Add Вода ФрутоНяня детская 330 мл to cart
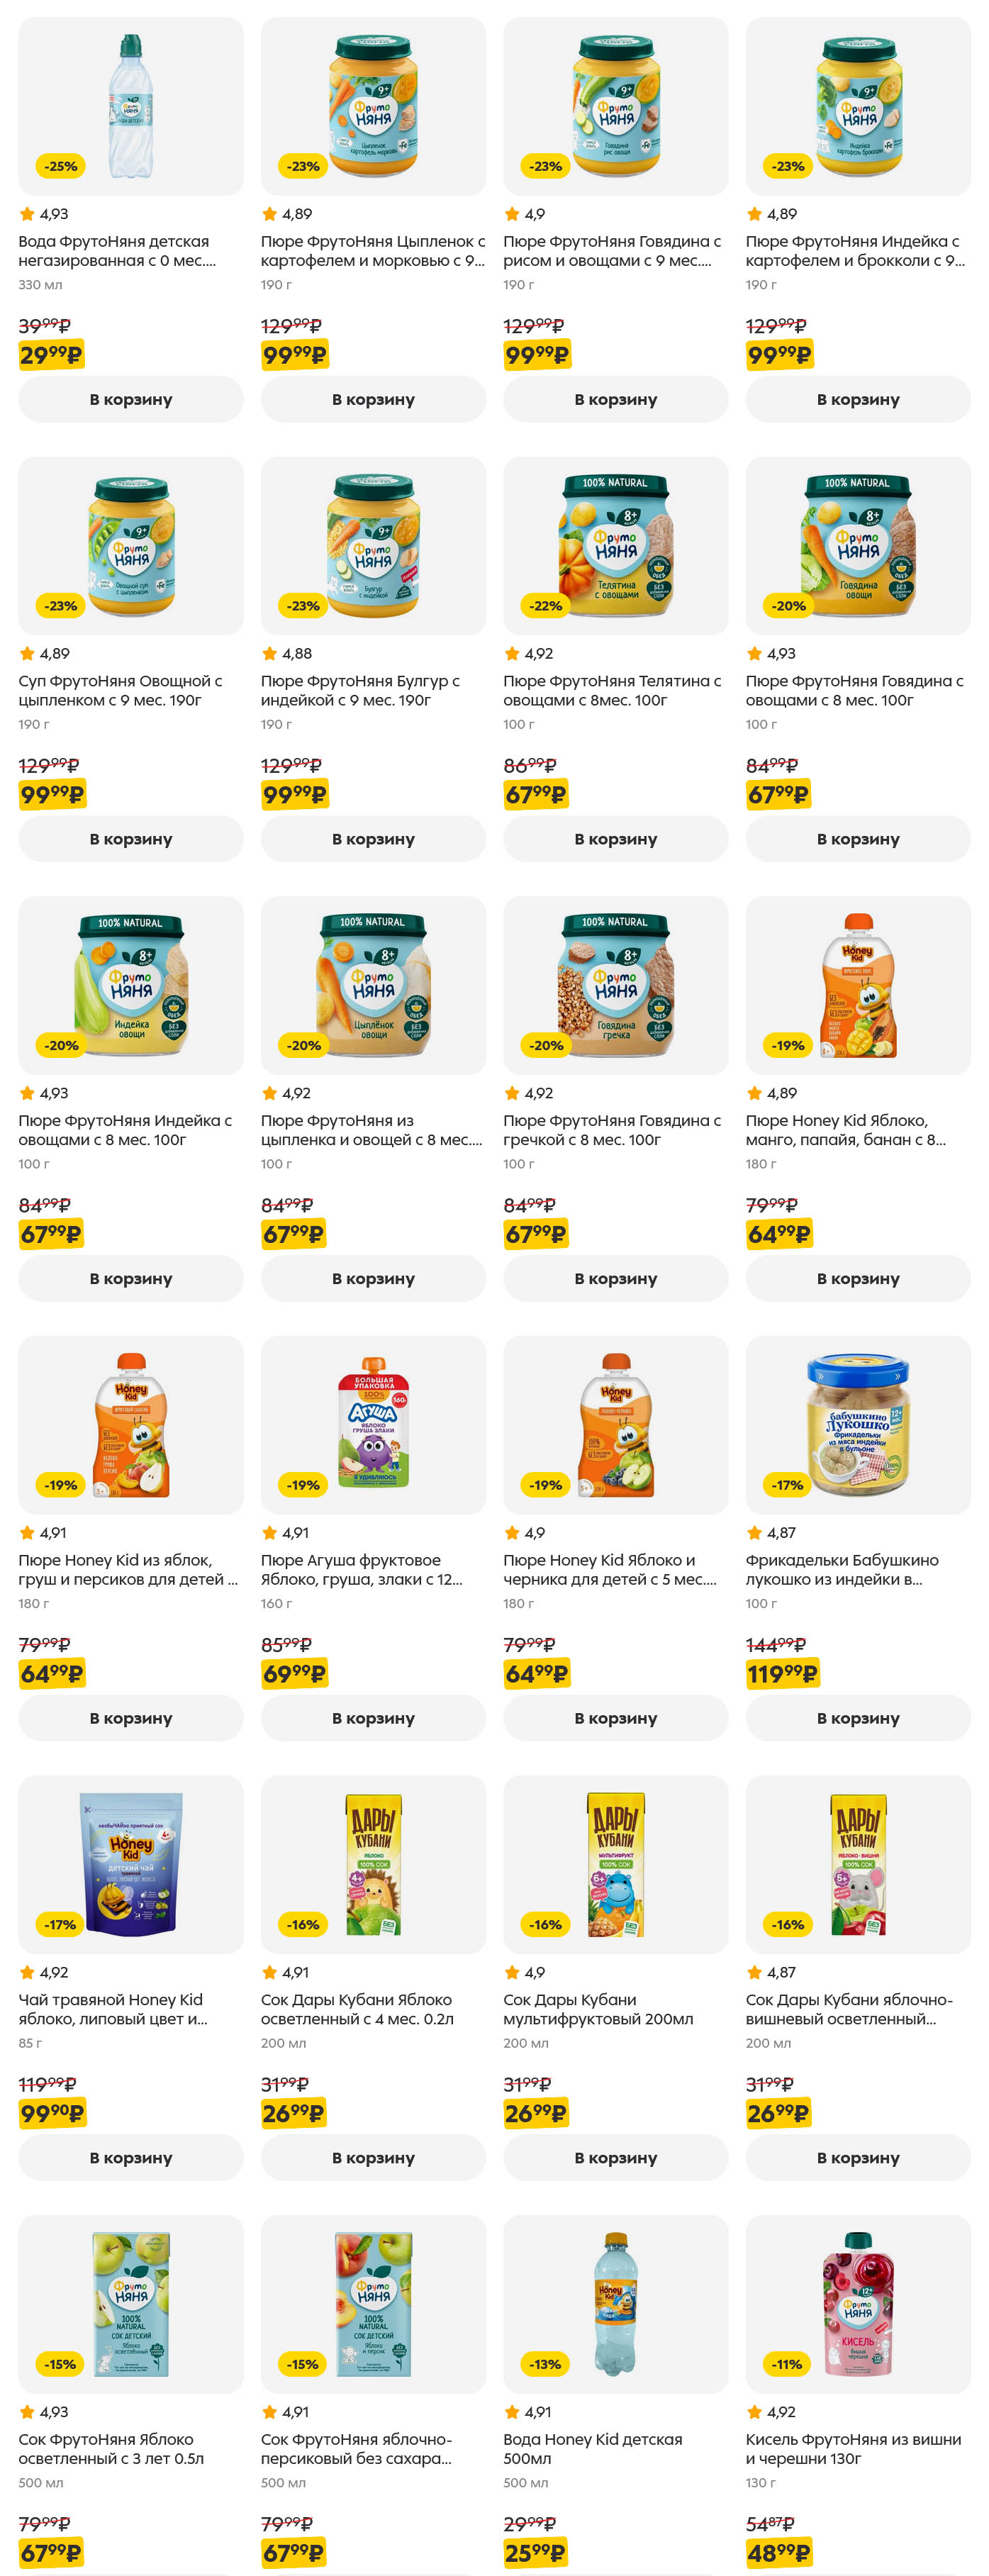 tap(131, 399)
